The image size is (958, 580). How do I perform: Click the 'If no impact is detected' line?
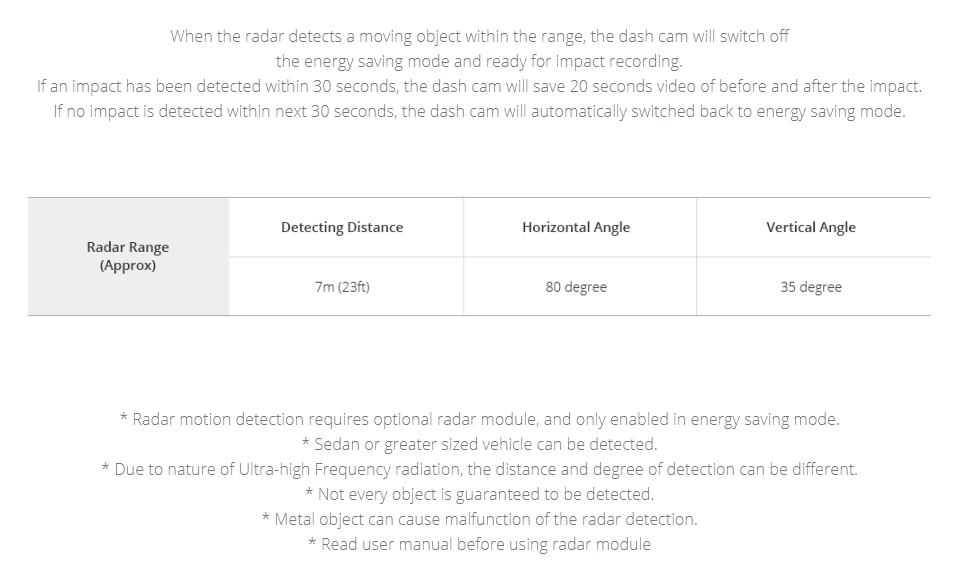pos(479,112)
